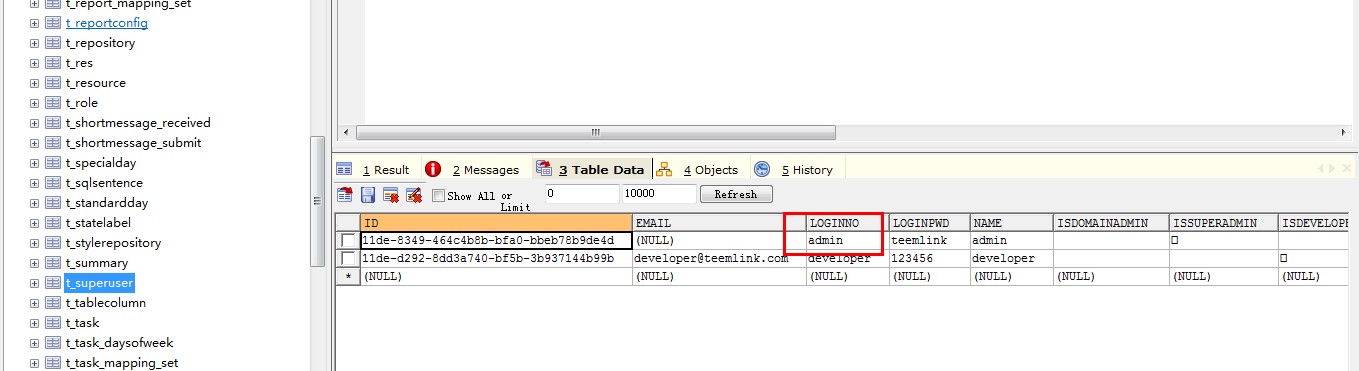
Task: Click the LOGINNO cell showing admin
Action: coord(846,240)
